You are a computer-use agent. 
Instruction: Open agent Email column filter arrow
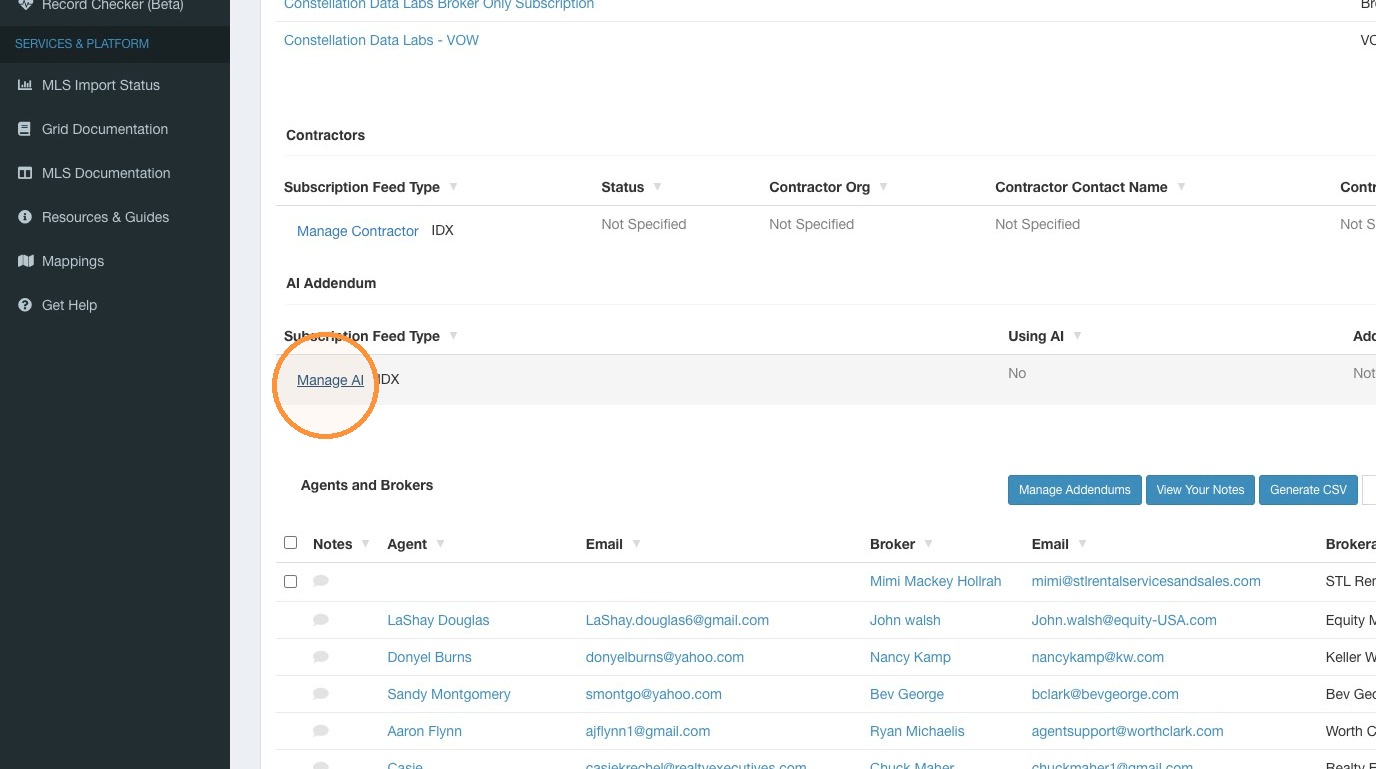coord(636,544)
